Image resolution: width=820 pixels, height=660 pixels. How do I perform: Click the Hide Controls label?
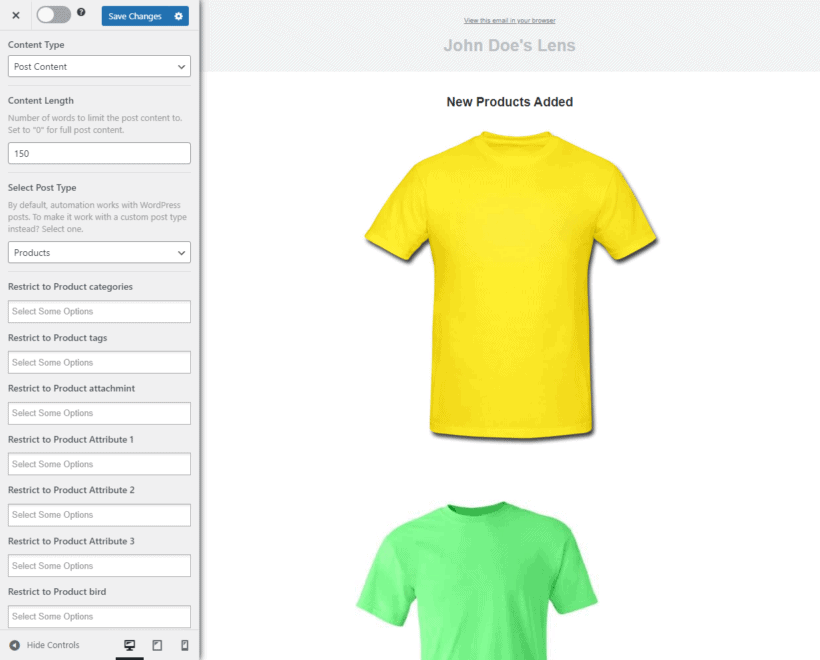[52, 645]
